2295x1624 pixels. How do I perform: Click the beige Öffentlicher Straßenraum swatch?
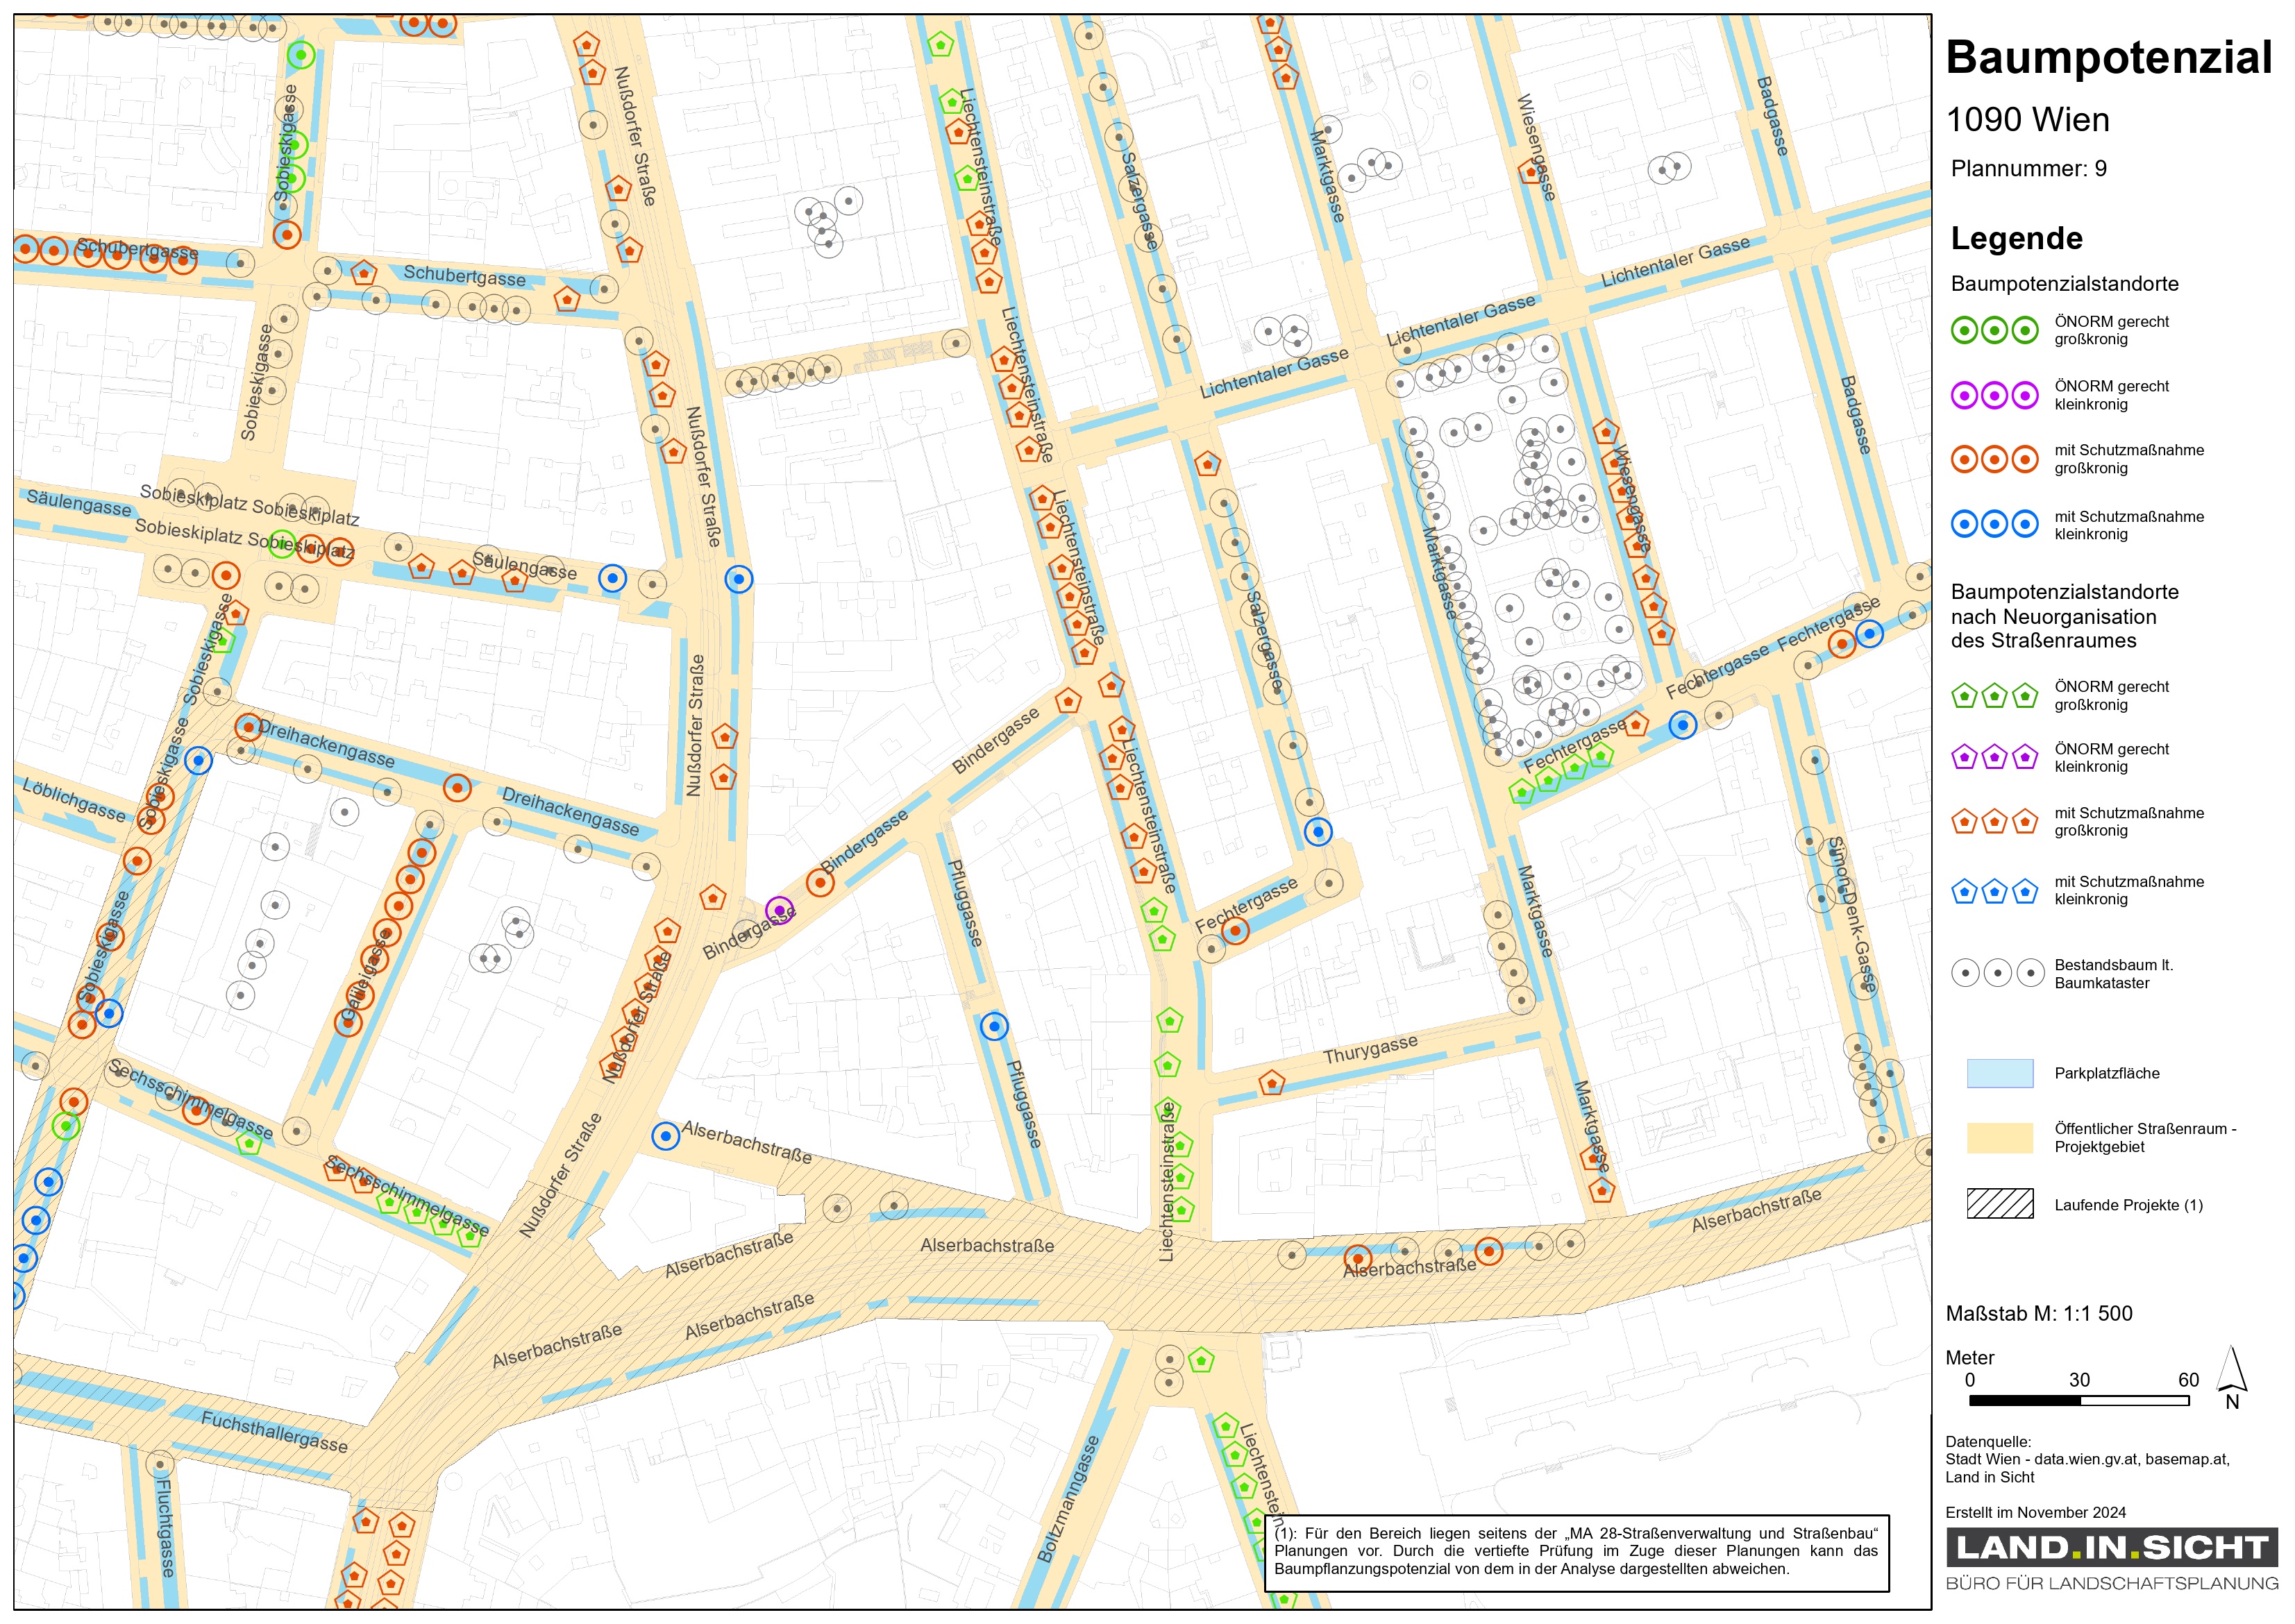pyautogui.click(x=1999, y=1137)
